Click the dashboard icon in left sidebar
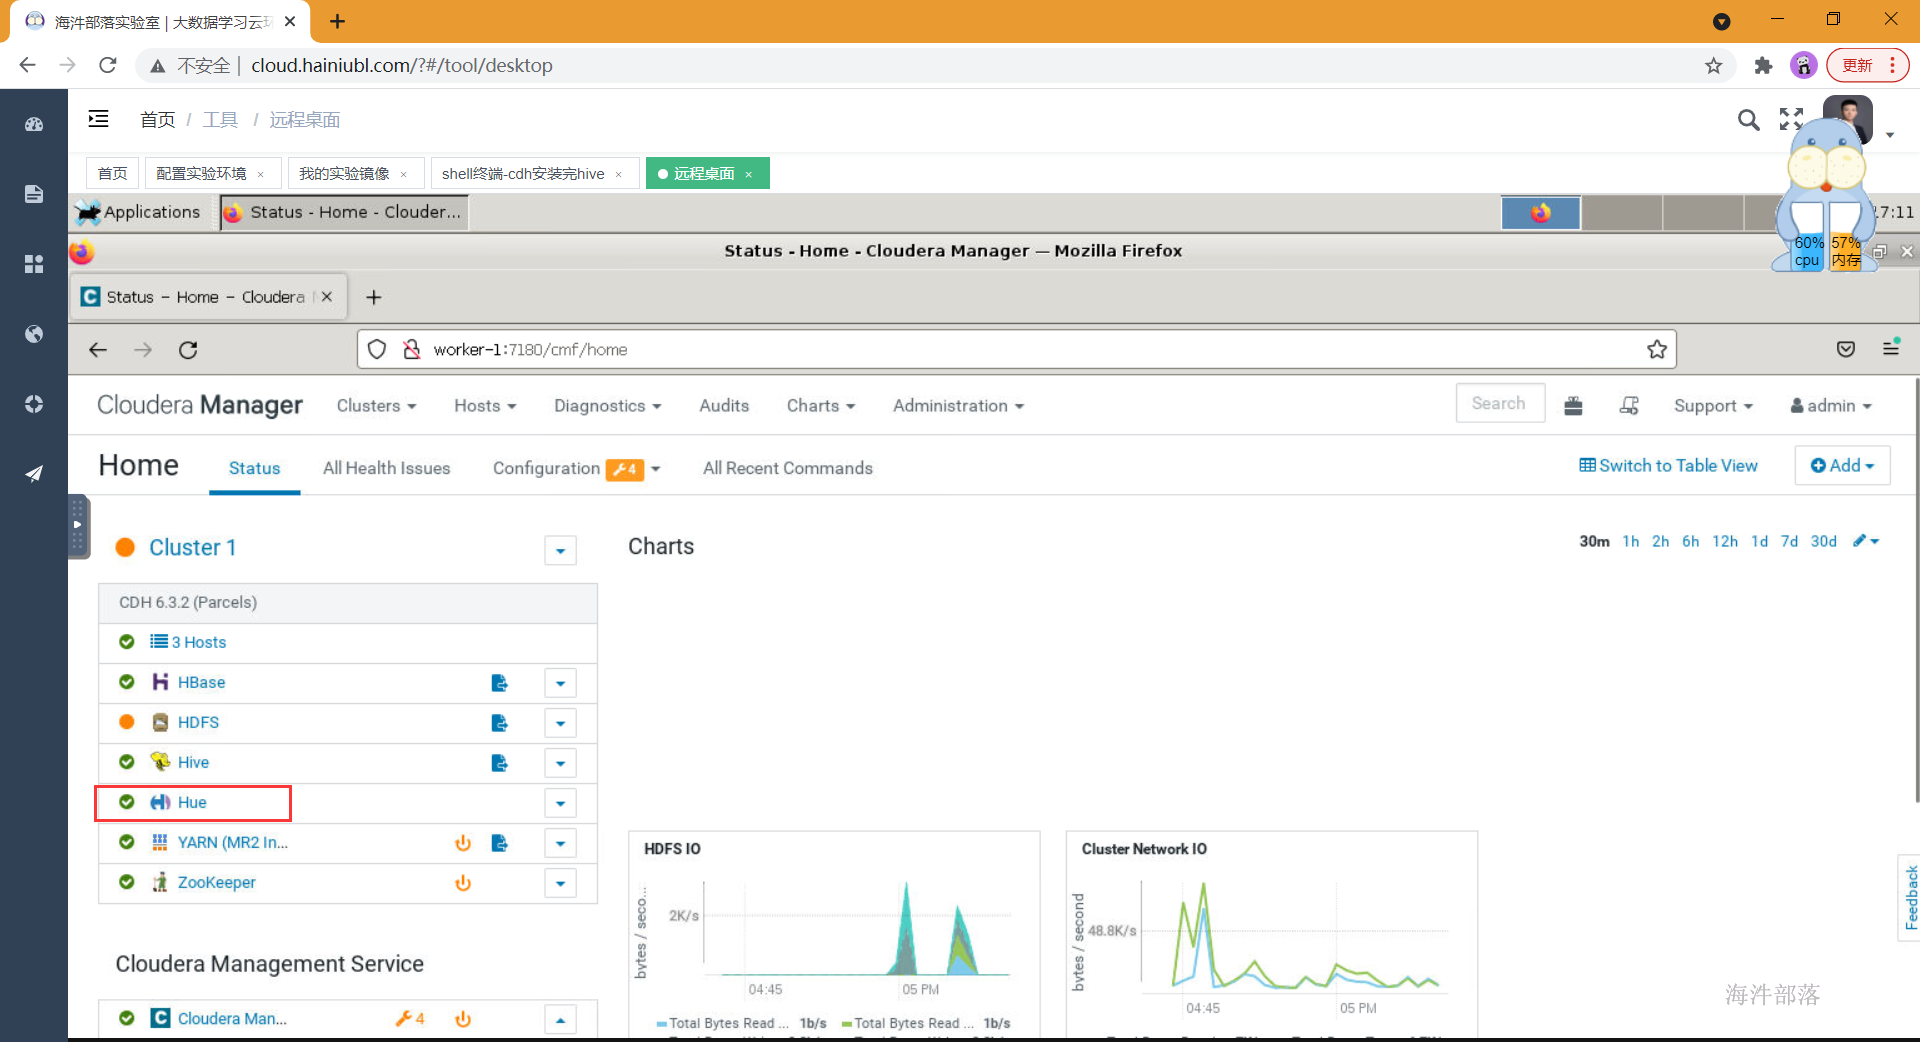Image resolution: width=1920 pixels, height=1042 pixels. pyautogui.click(x=34, y=125)
